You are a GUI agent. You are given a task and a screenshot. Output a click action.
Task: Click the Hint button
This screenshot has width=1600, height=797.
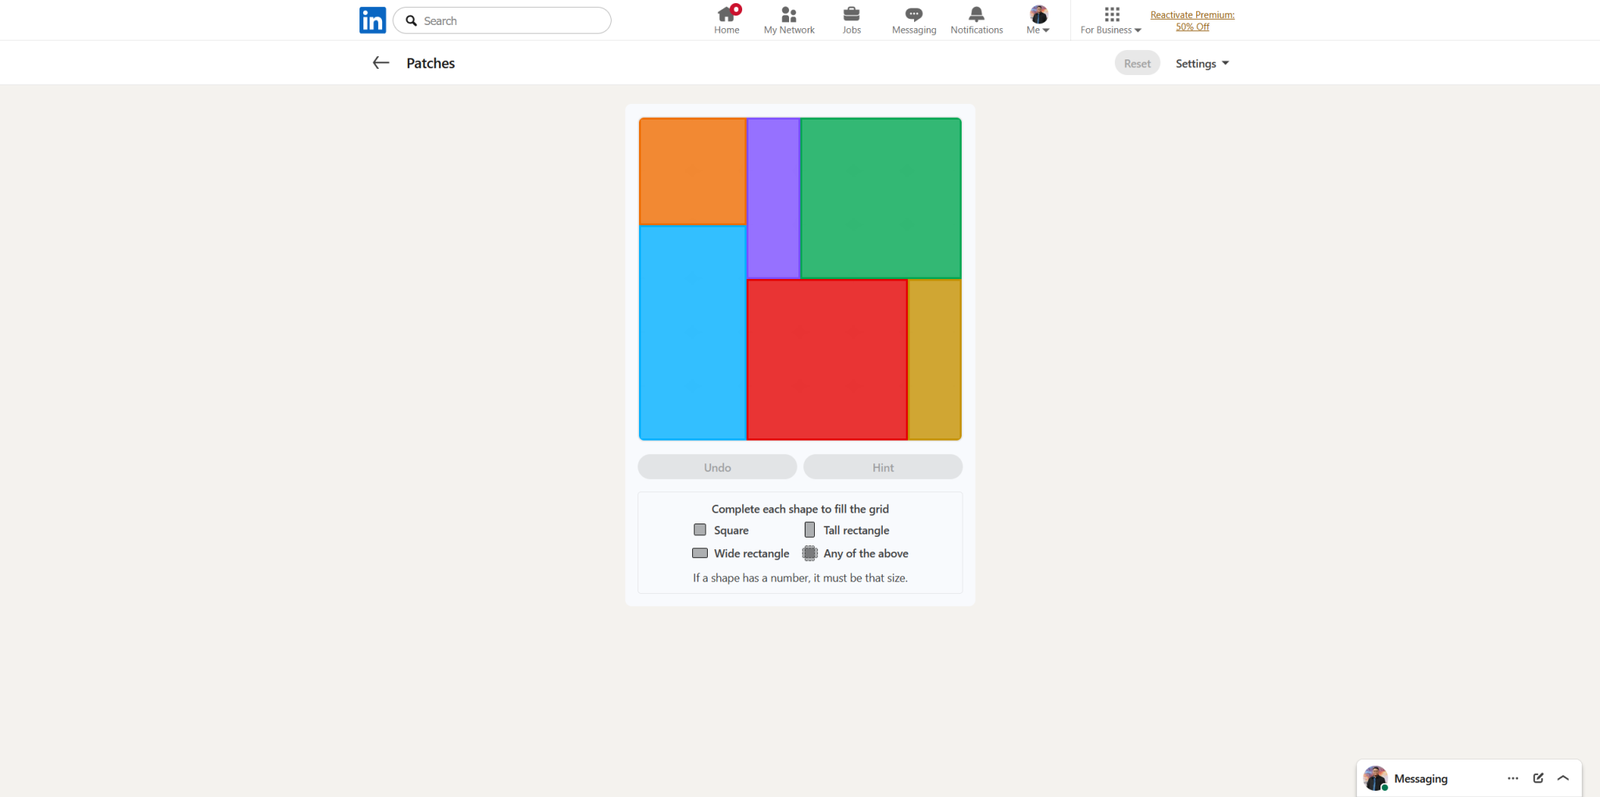(882, 467)
